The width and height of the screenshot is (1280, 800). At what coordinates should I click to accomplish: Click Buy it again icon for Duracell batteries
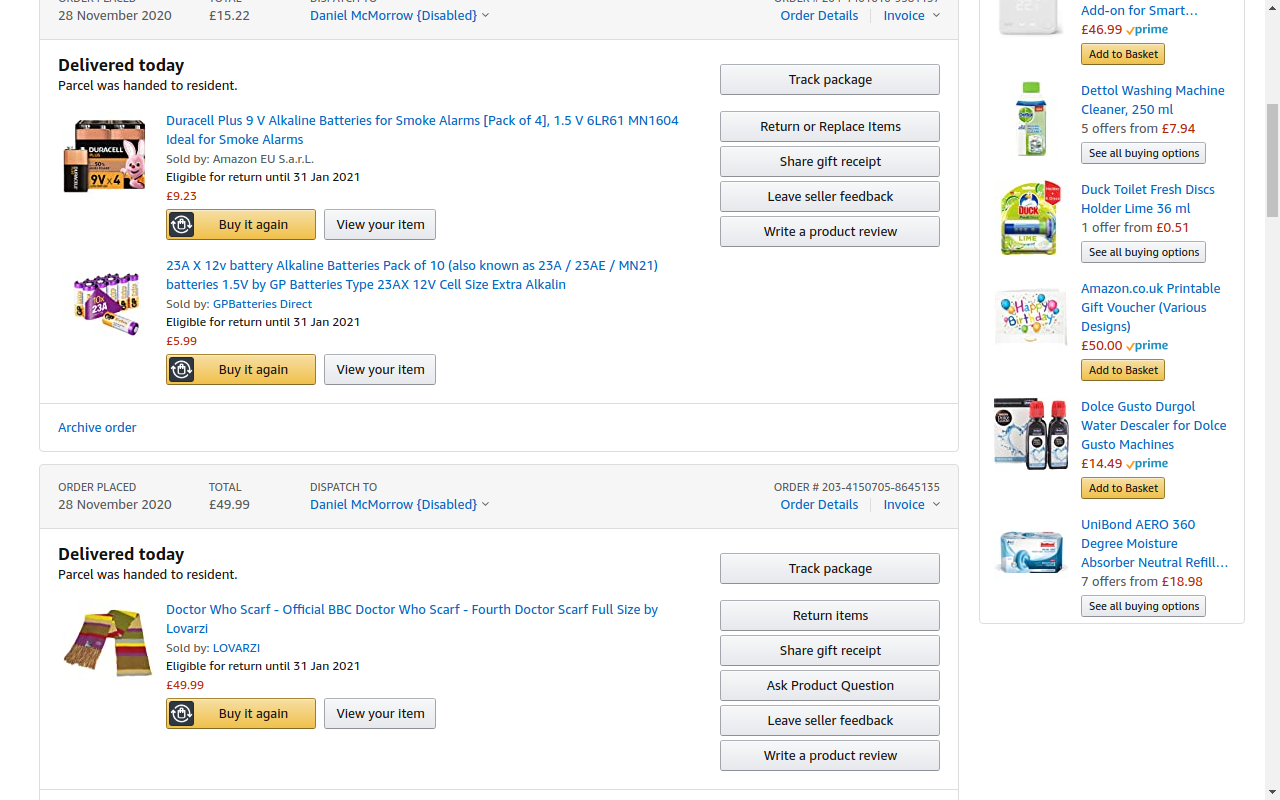pyautogui.click(x=181, y=225)
